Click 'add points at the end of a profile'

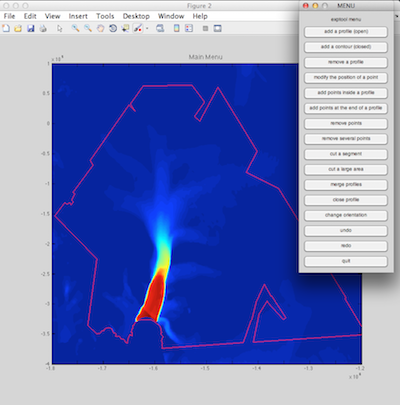click(346, 108)
